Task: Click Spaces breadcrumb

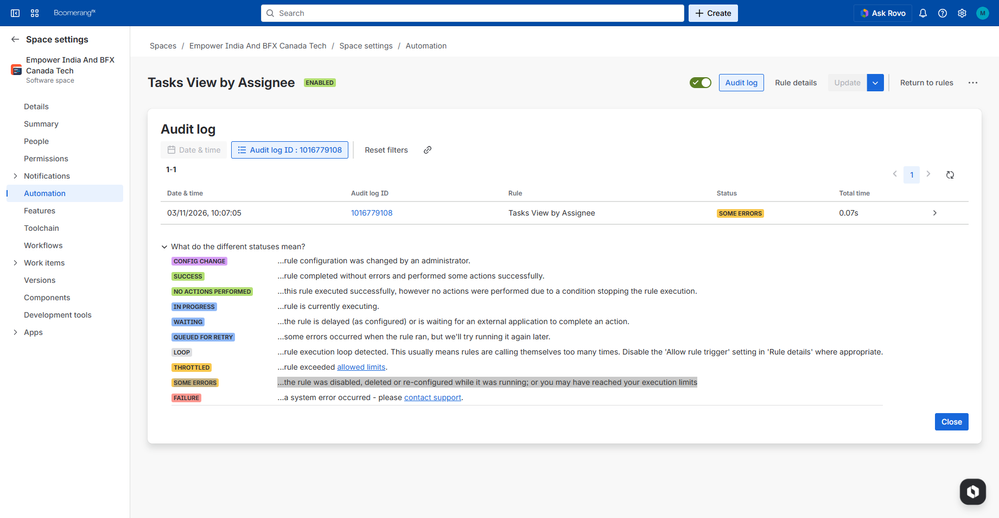Action: tap(163, 46)
